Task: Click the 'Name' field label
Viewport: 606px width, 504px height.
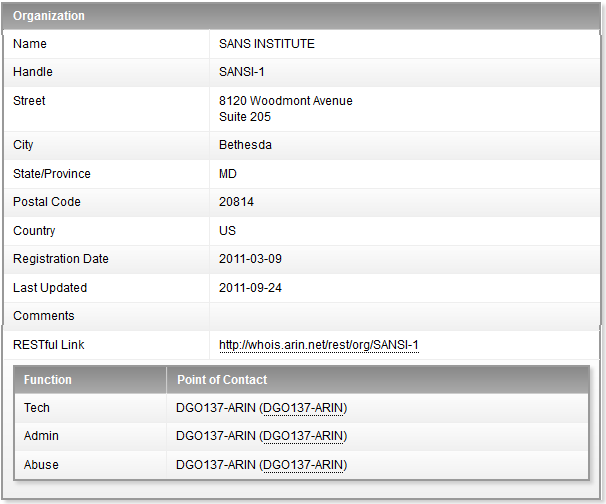Action: pos(30,44)
